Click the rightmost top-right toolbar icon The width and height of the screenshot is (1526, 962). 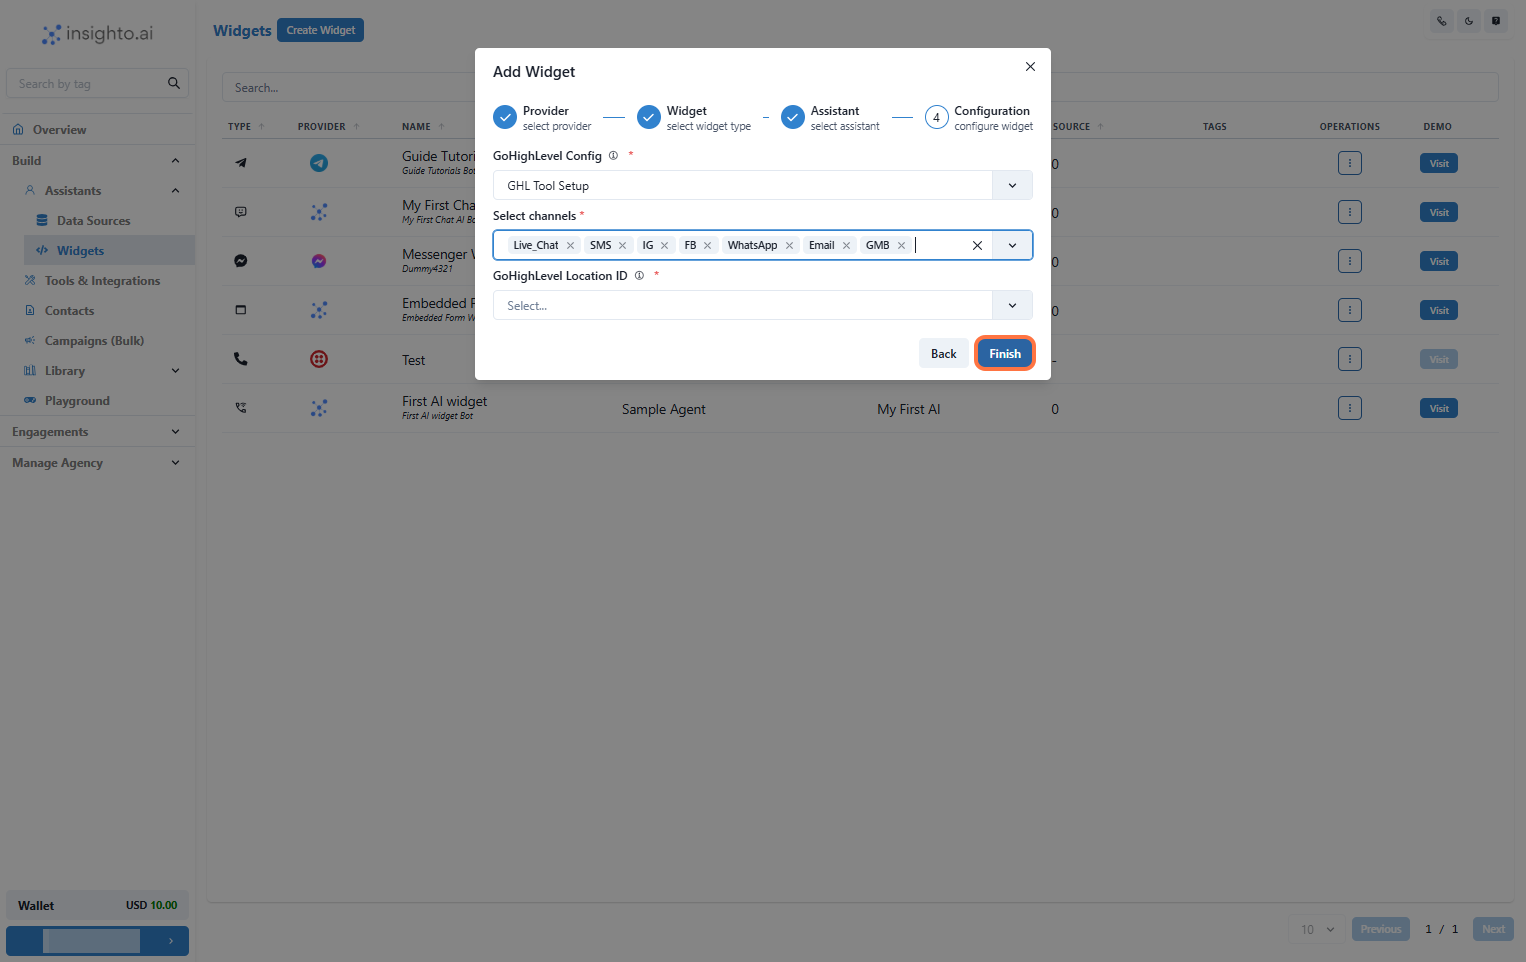pos(1496,21)
